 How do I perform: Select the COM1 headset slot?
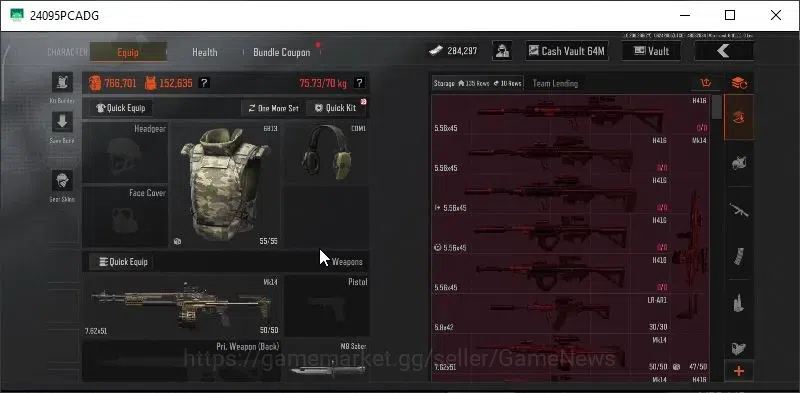[x=326, y=152]
